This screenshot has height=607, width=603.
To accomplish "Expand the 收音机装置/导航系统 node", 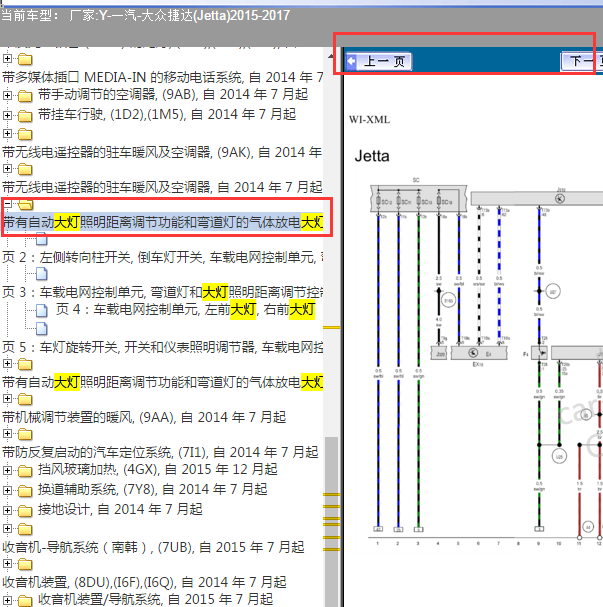I will coord(7,600).
